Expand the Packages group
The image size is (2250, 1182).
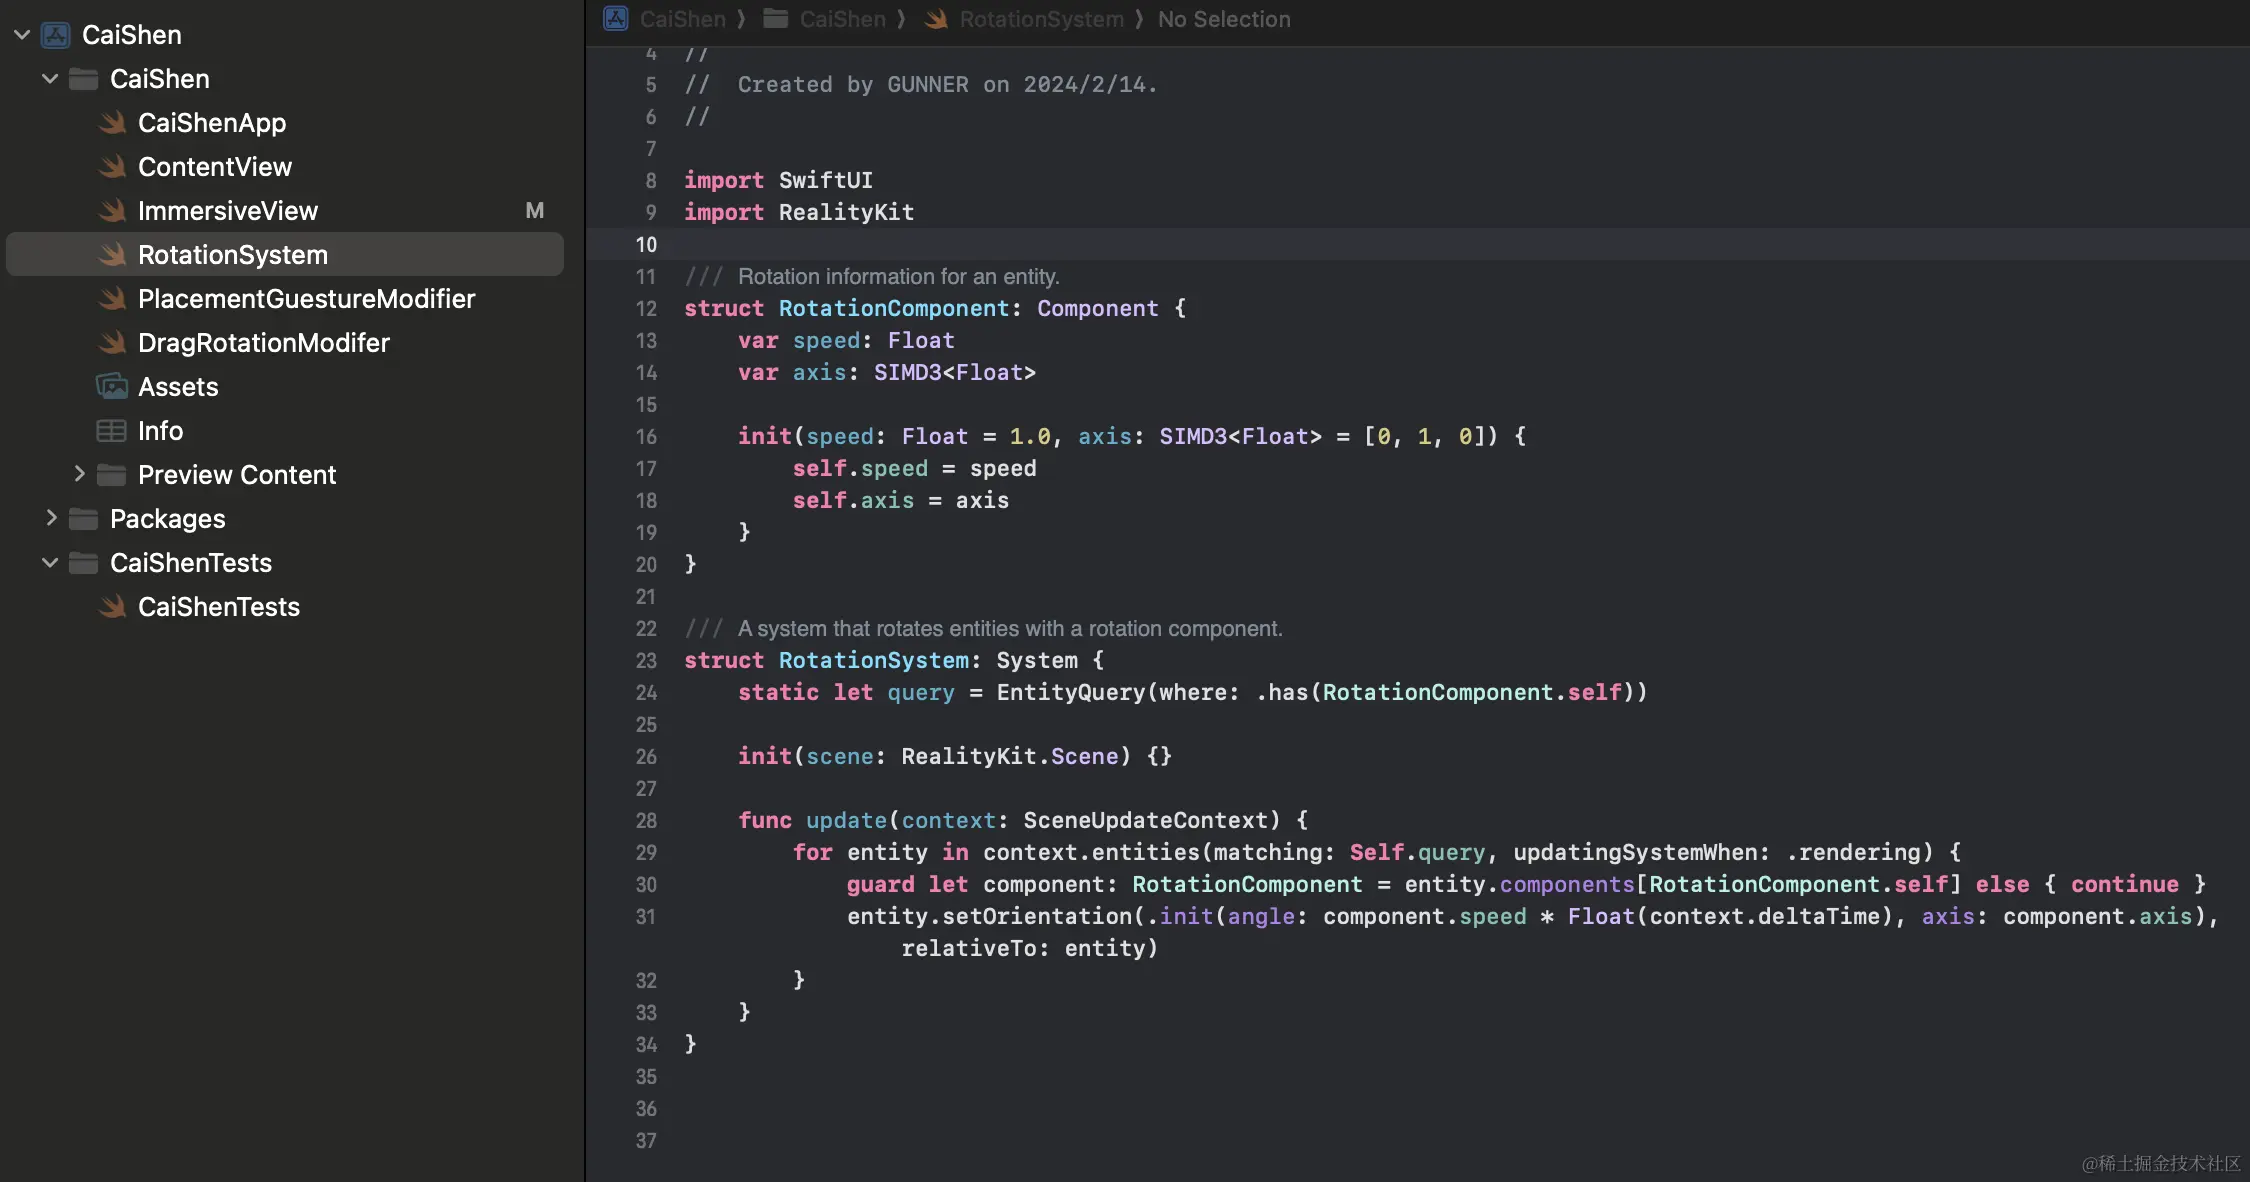[51, 518]
